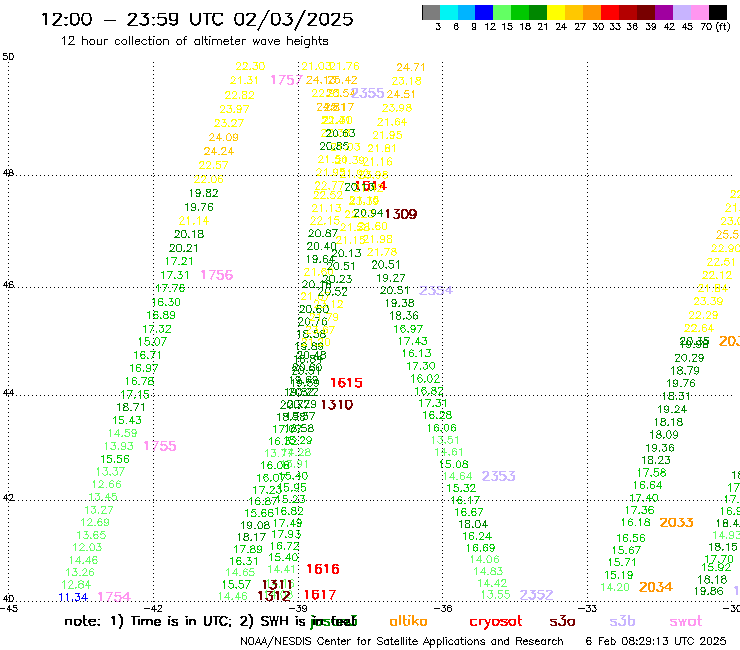This screenshot has width=740, height=650.
Task: Click the latitude axis label '44'
Action: click(8, 393)
